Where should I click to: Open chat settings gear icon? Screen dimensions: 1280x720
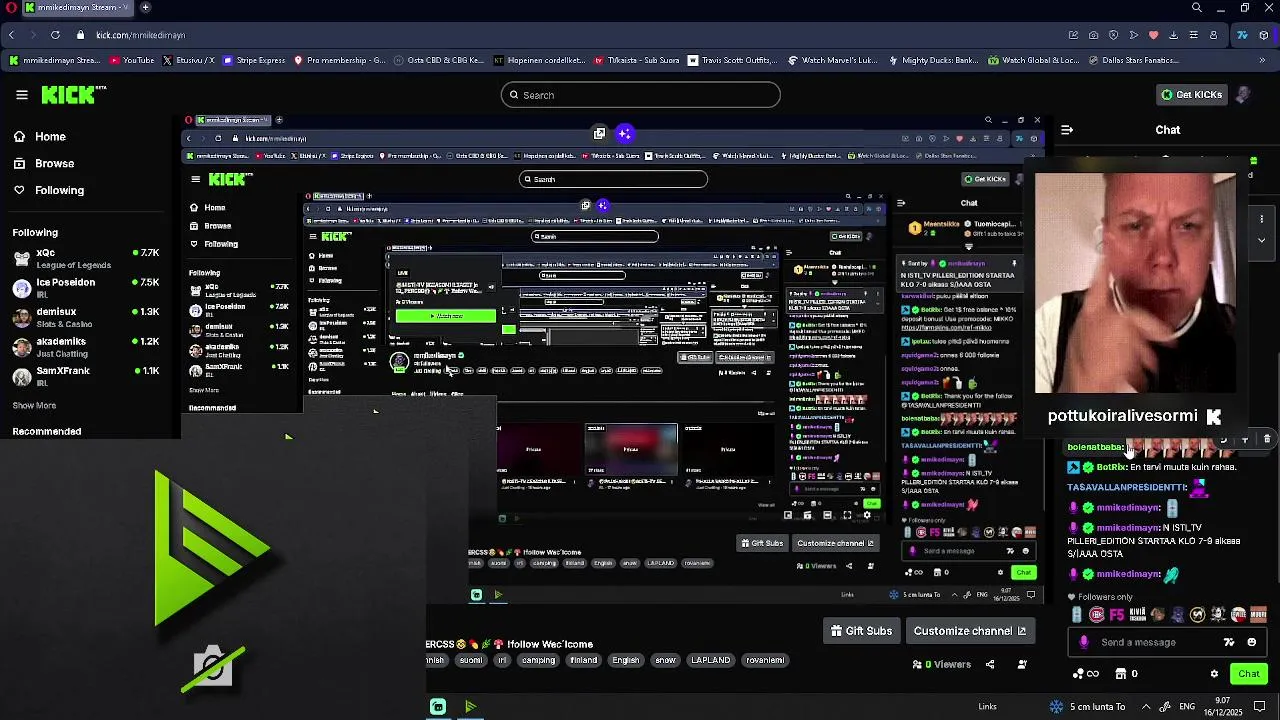pyautogui.click(x=1214, y=674)
